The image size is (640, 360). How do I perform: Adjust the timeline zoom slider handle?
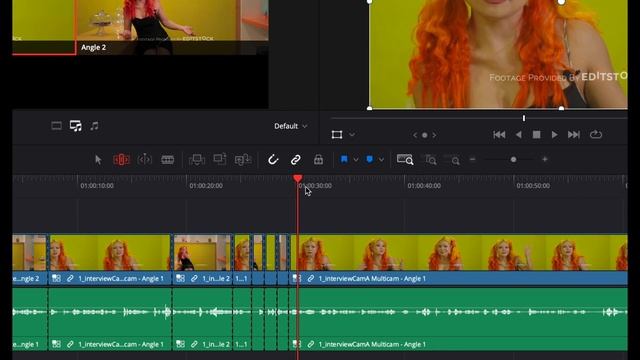(513, 160)
